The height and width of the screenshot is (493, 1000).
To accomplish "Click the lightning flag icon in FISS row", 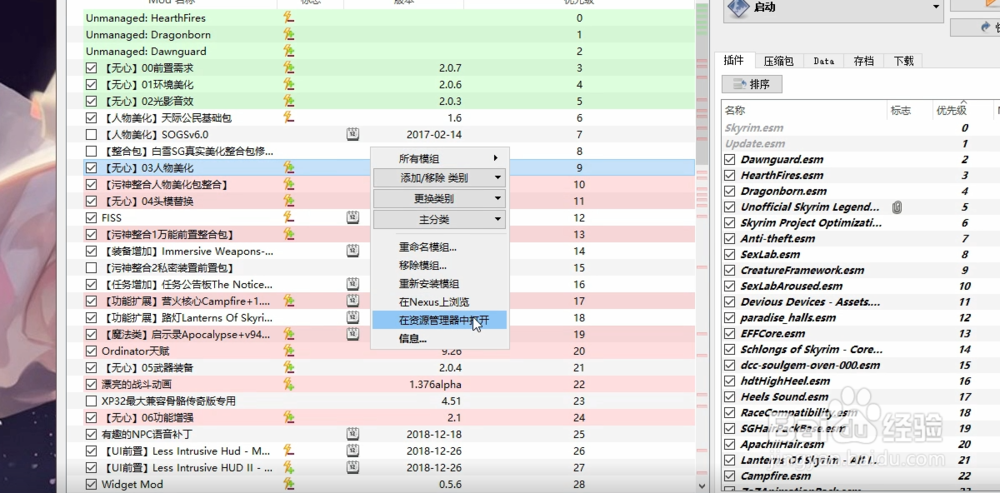I will tap(289, 217).
